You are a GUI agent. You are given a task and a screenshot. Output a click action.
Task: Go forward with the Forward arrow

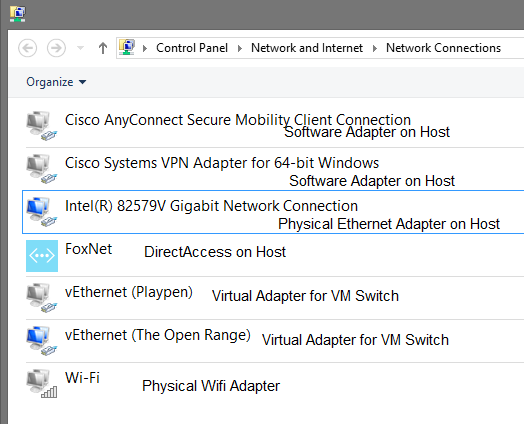point(56,48)
